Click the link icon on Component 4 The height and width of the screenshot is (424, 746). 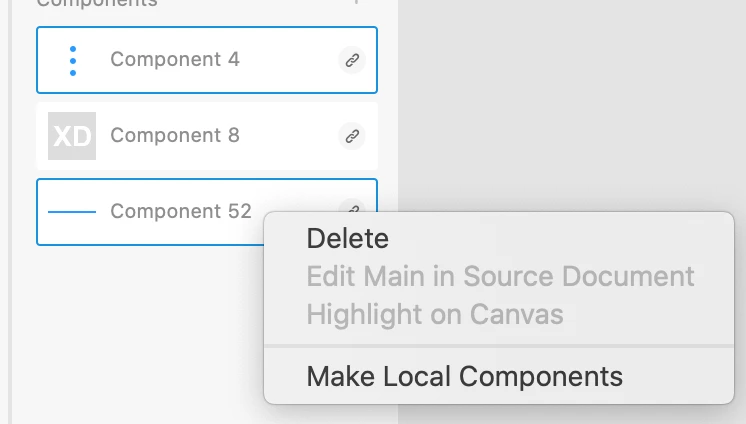coord(351,60)
